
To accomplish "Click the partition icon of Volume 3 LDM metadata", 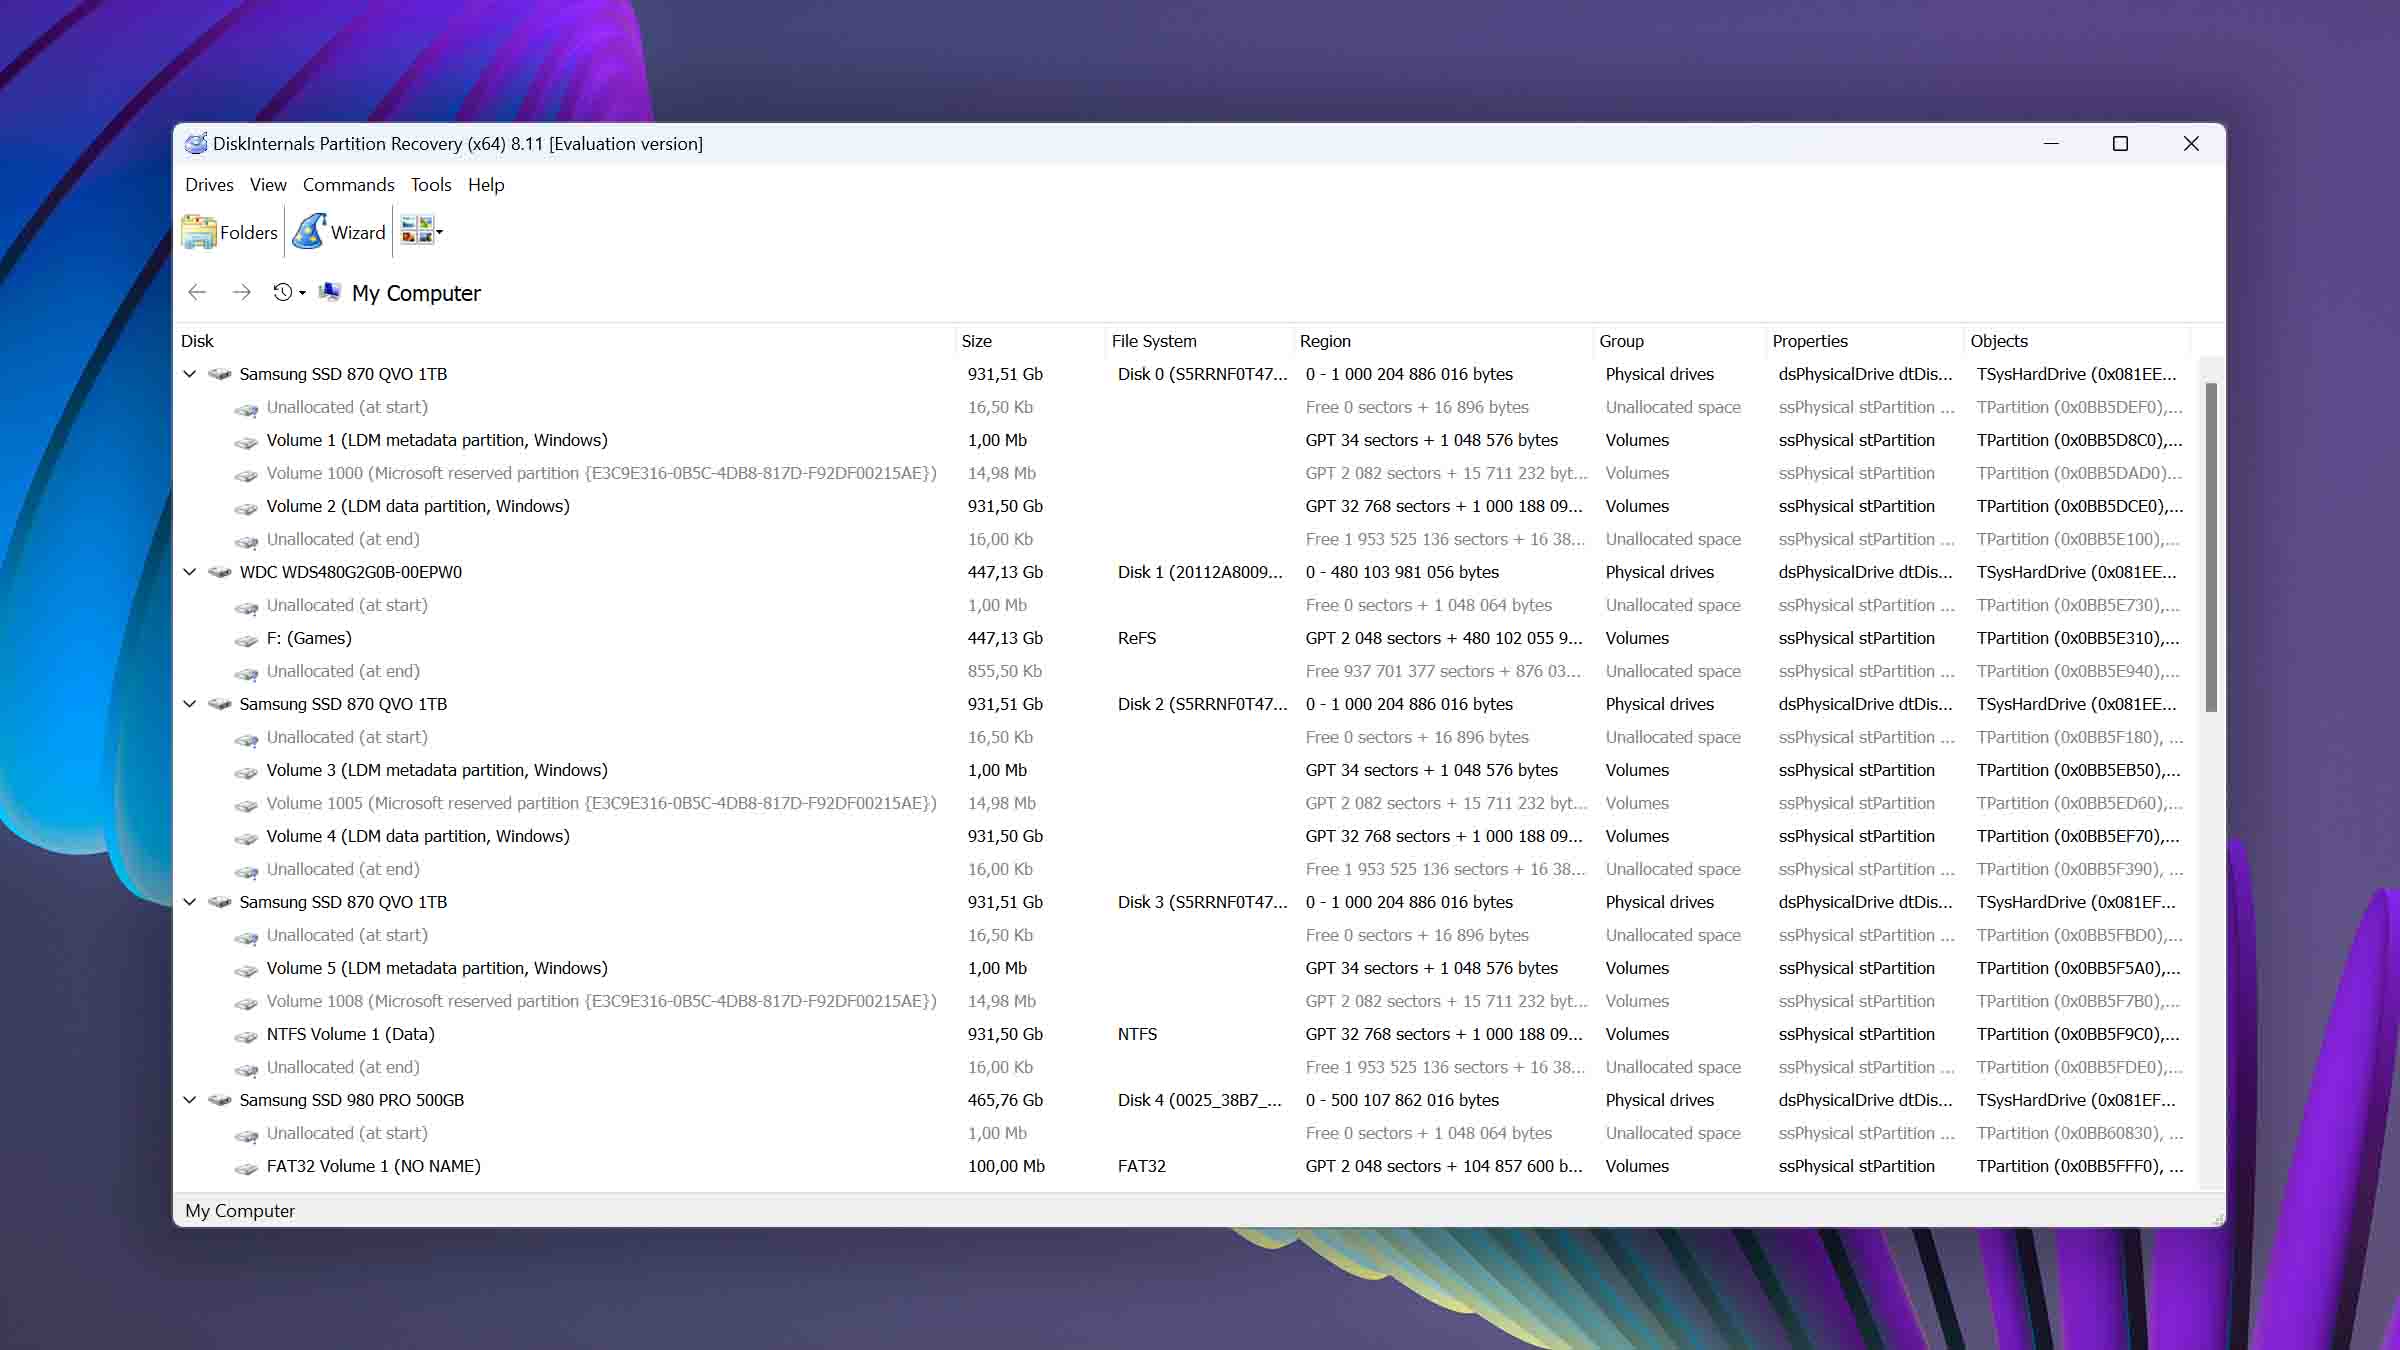I will tap(246, 771).
